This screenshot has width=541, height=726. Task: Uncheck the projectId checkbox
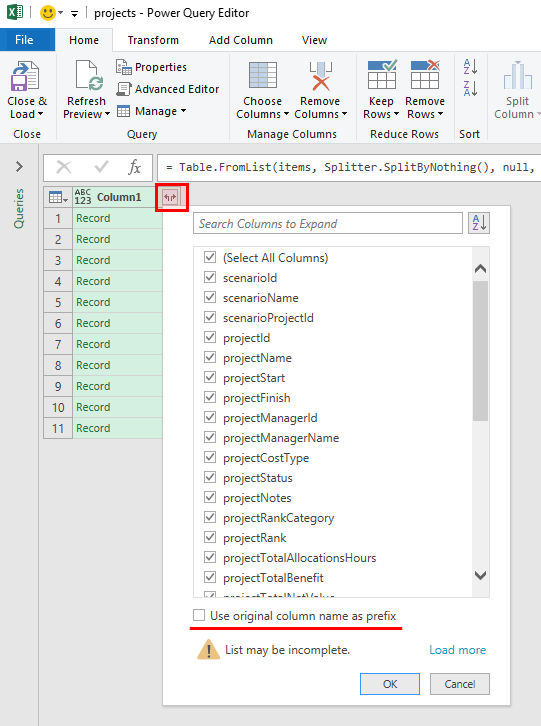[x=210, y=337]
